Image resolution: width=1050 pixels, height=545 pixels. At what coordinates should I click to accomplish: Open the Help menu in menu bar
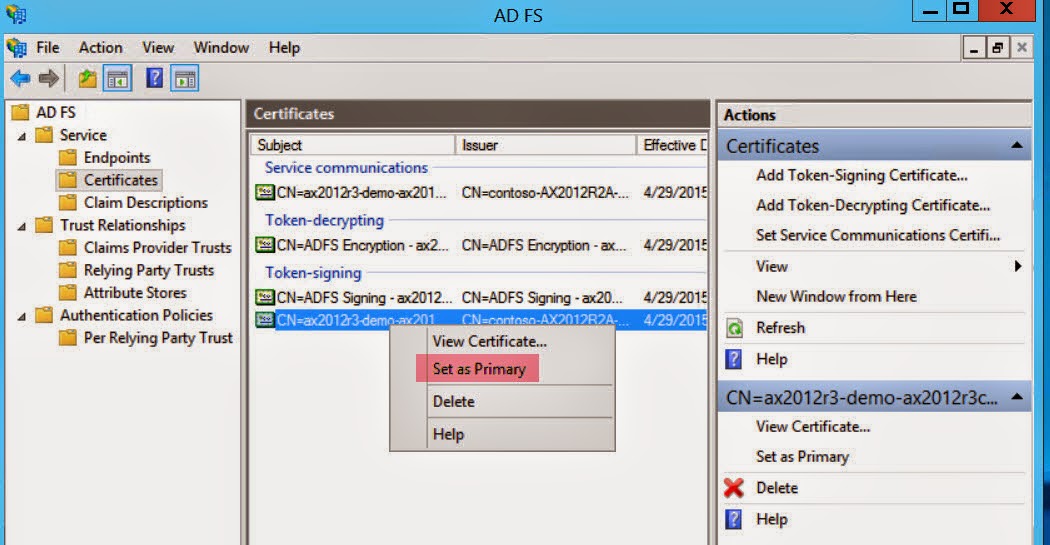pyautogui.click(x=284, y=48)
